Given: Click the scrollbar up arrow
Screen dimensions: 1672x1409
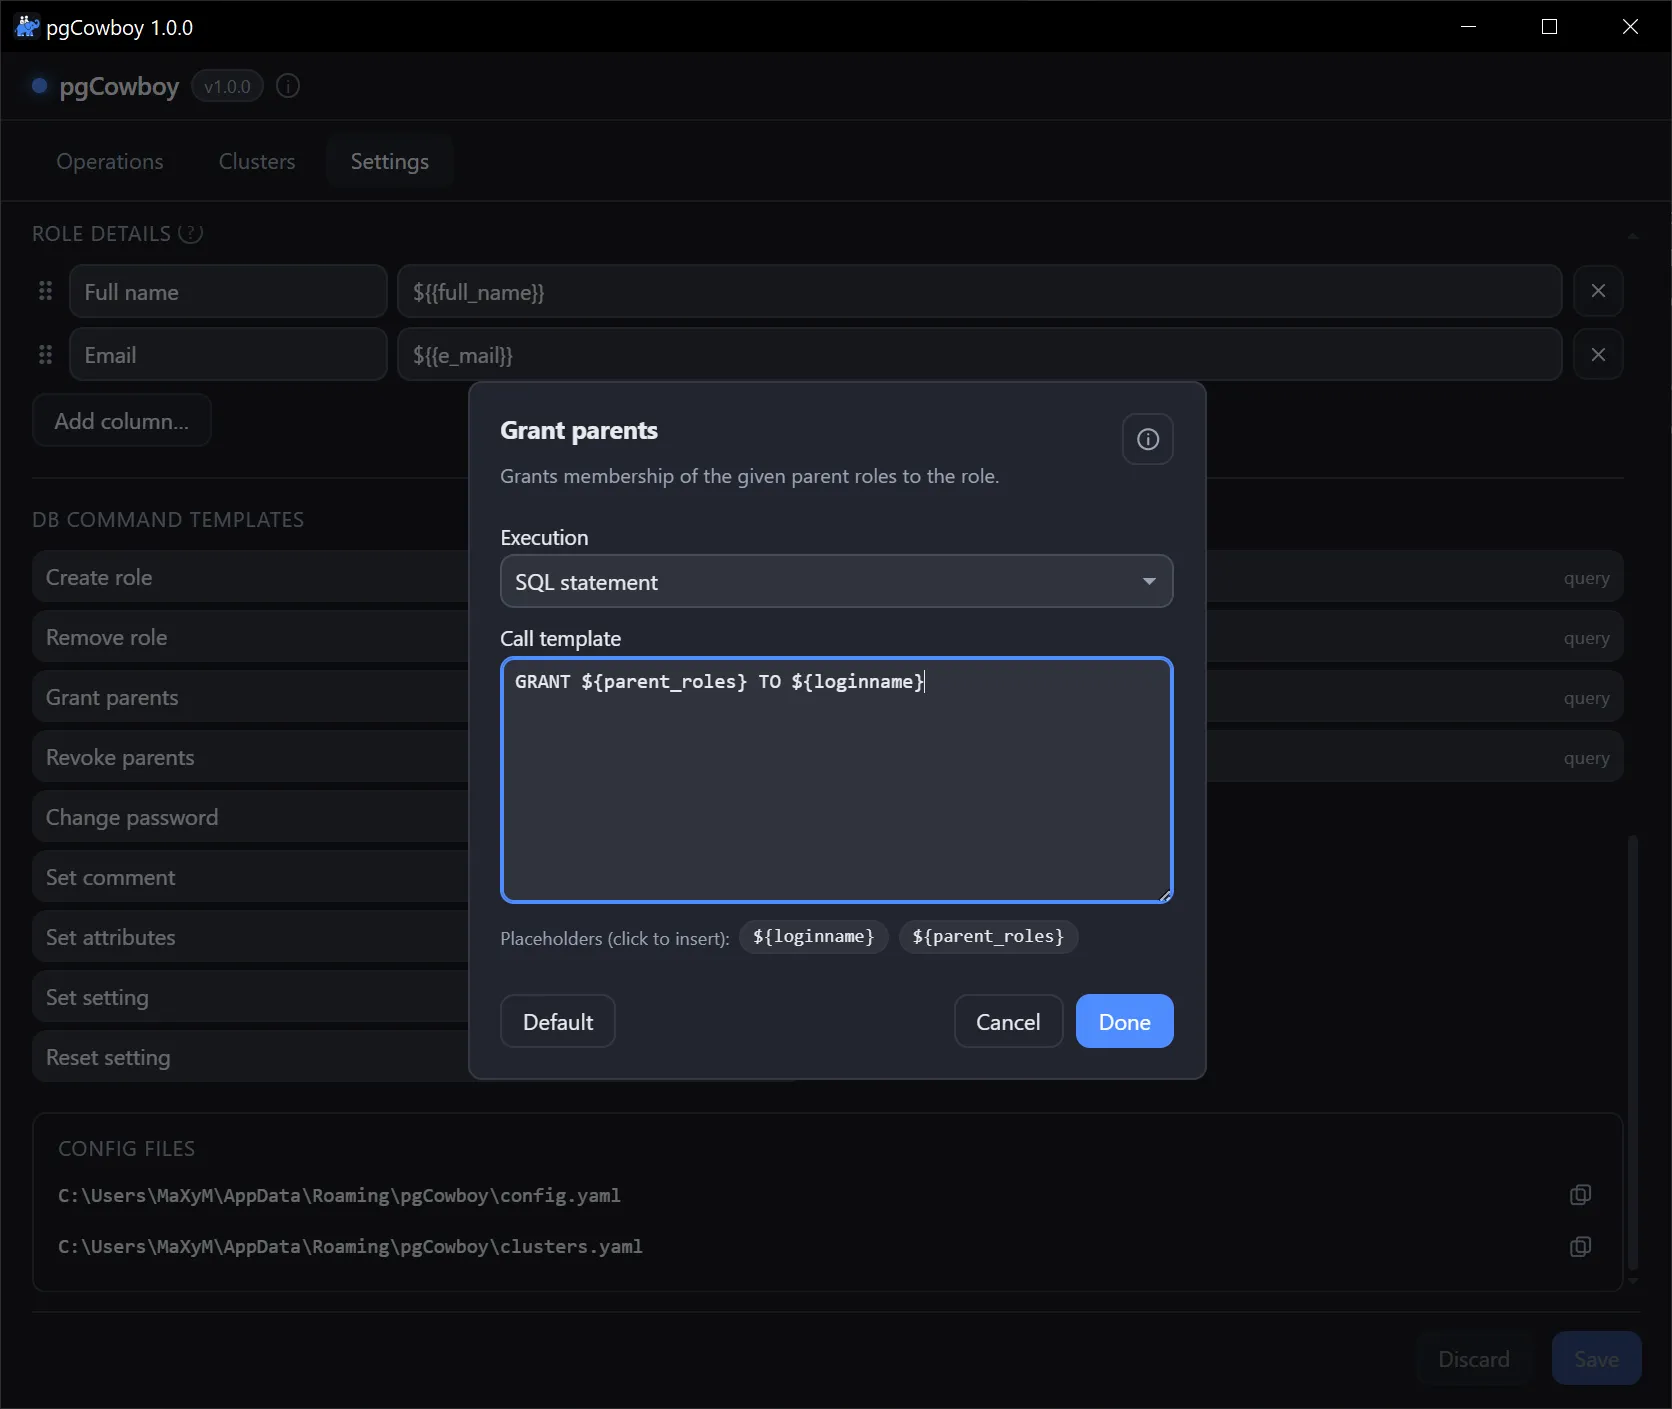Looking at the screenshot, I should click(x=1633, y=236).
